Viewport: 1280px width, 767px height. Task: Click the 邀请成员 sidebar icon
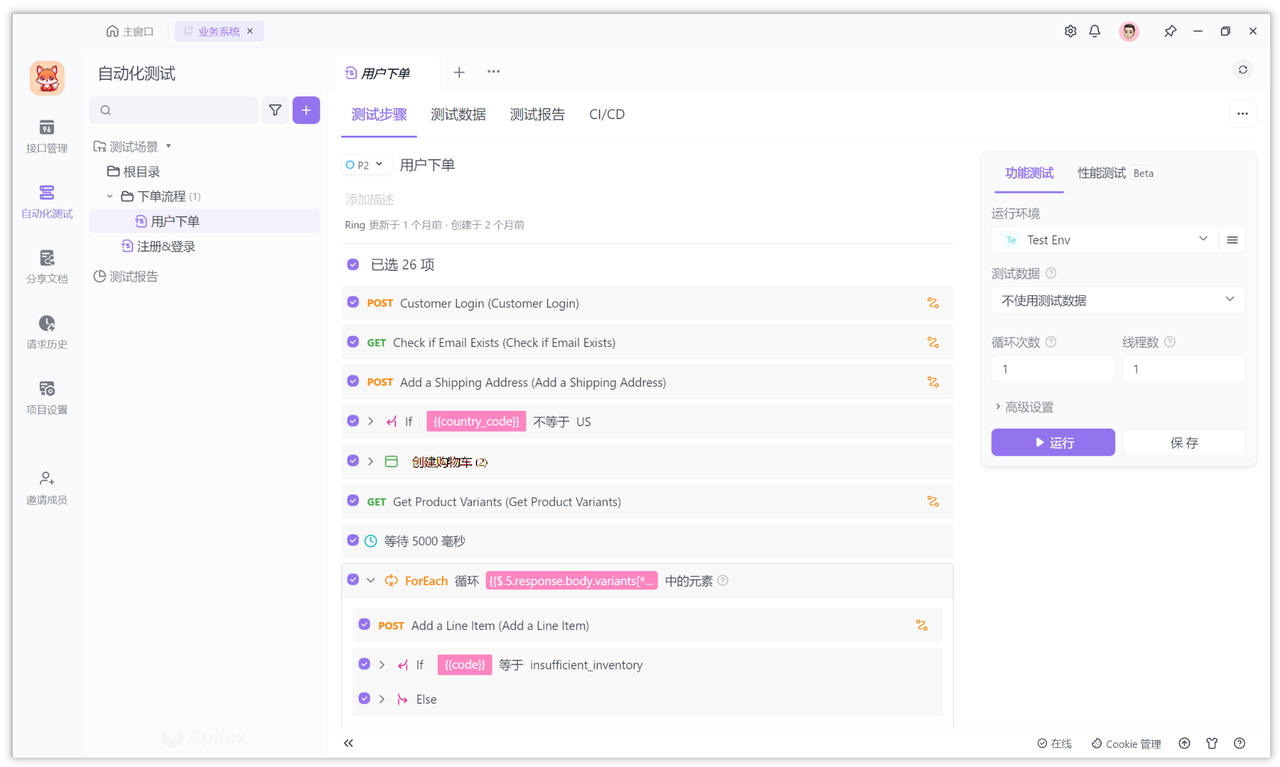[x=46, y=486]
